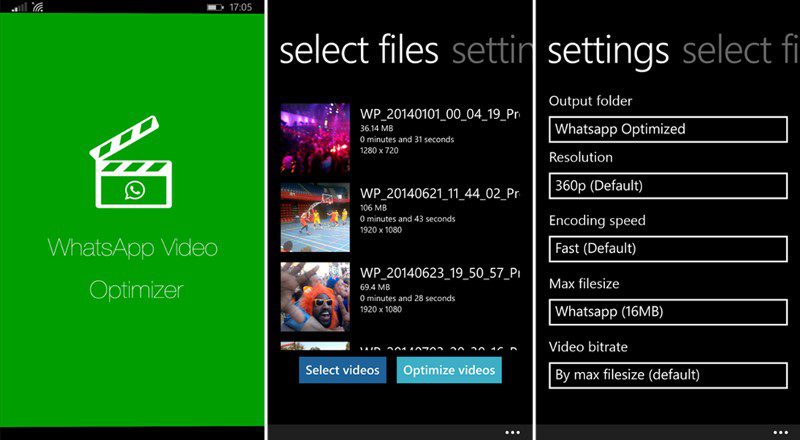Screen dimensions: 800x440
Task: Open the Resolution 360p (Default) dropdown
Action: 668,186
